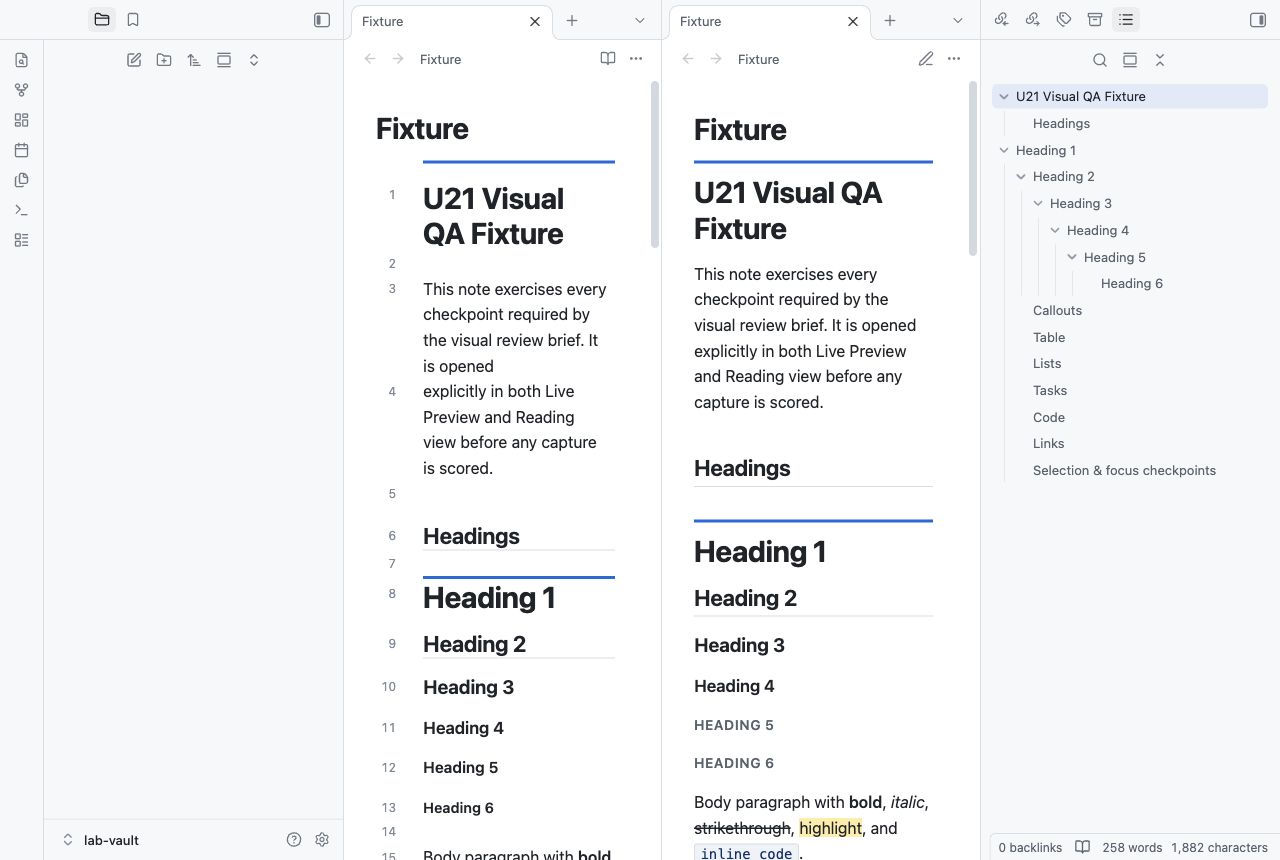Create new canvas from ribbon icon
This screenshot has height=860, width=1280.
22,120
